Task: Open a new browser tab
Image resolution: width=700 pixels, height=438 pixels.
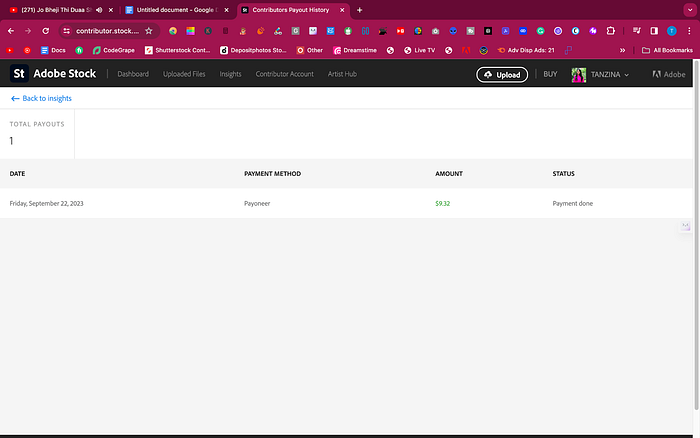Action: click(x=359, y=10)
